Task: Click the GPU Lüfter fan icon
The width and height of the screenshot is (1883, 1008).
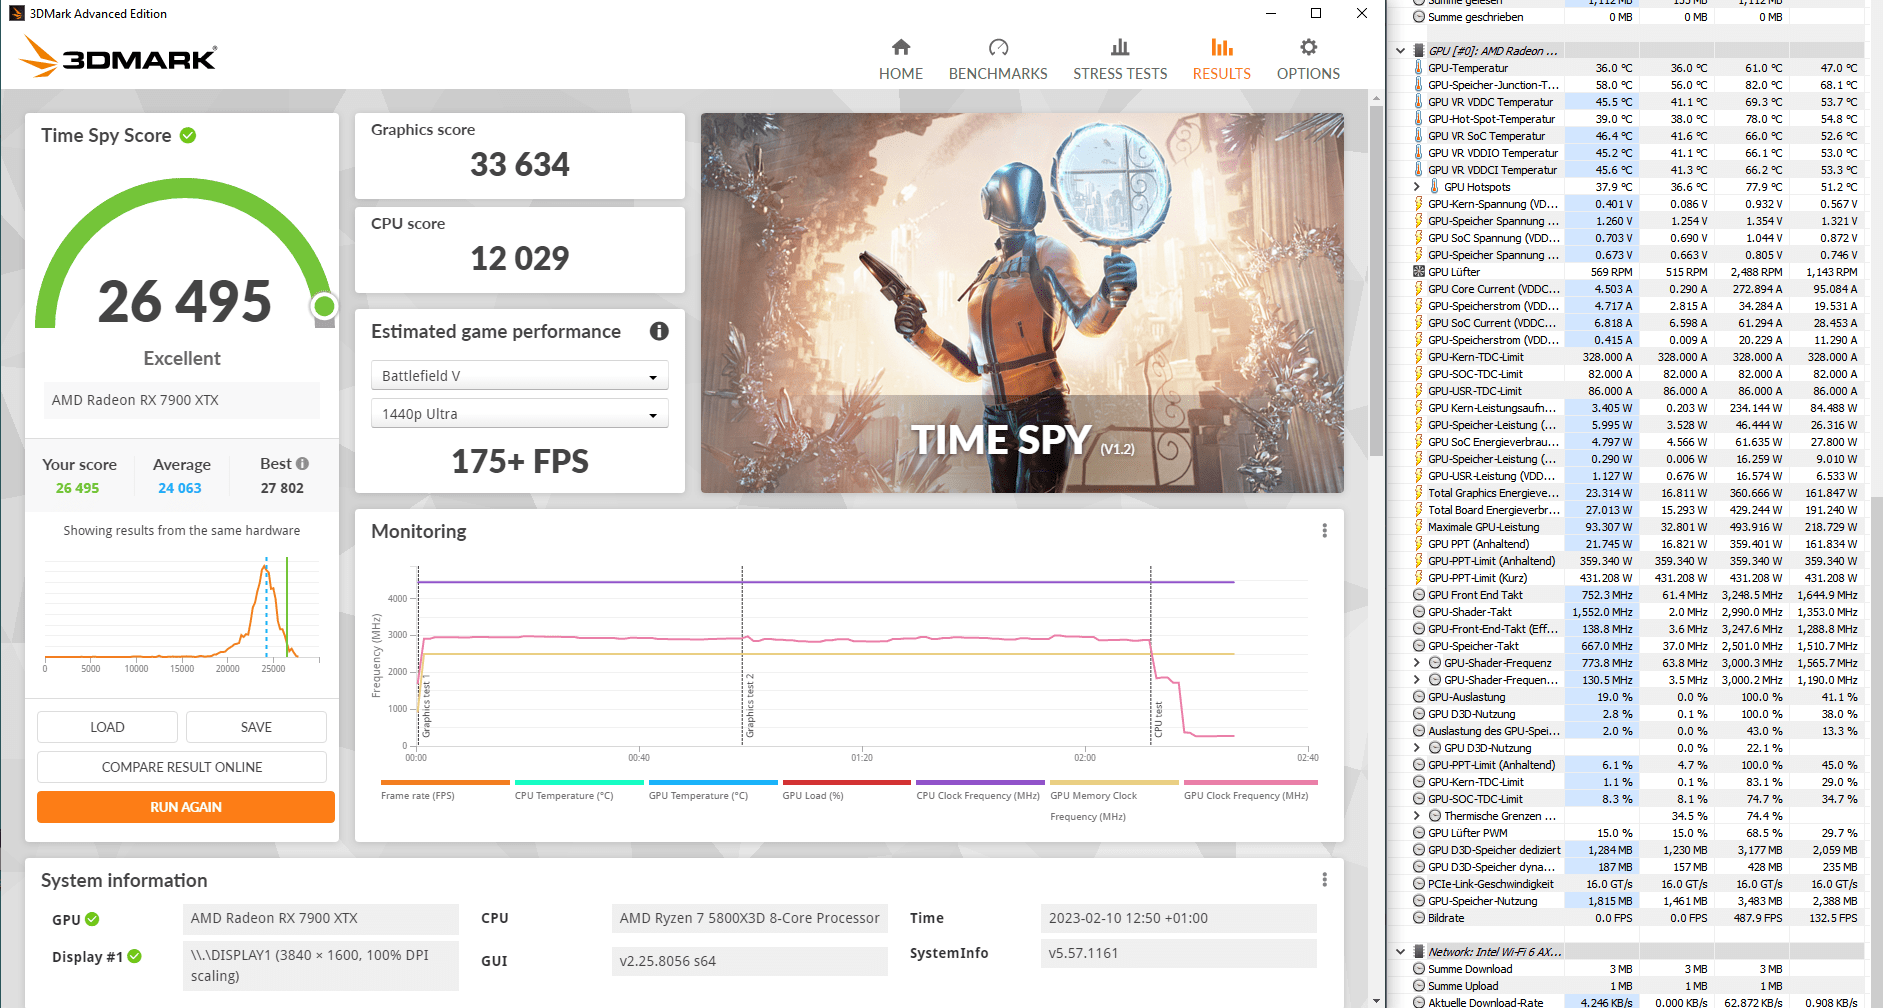Action: coord(1418,272)
